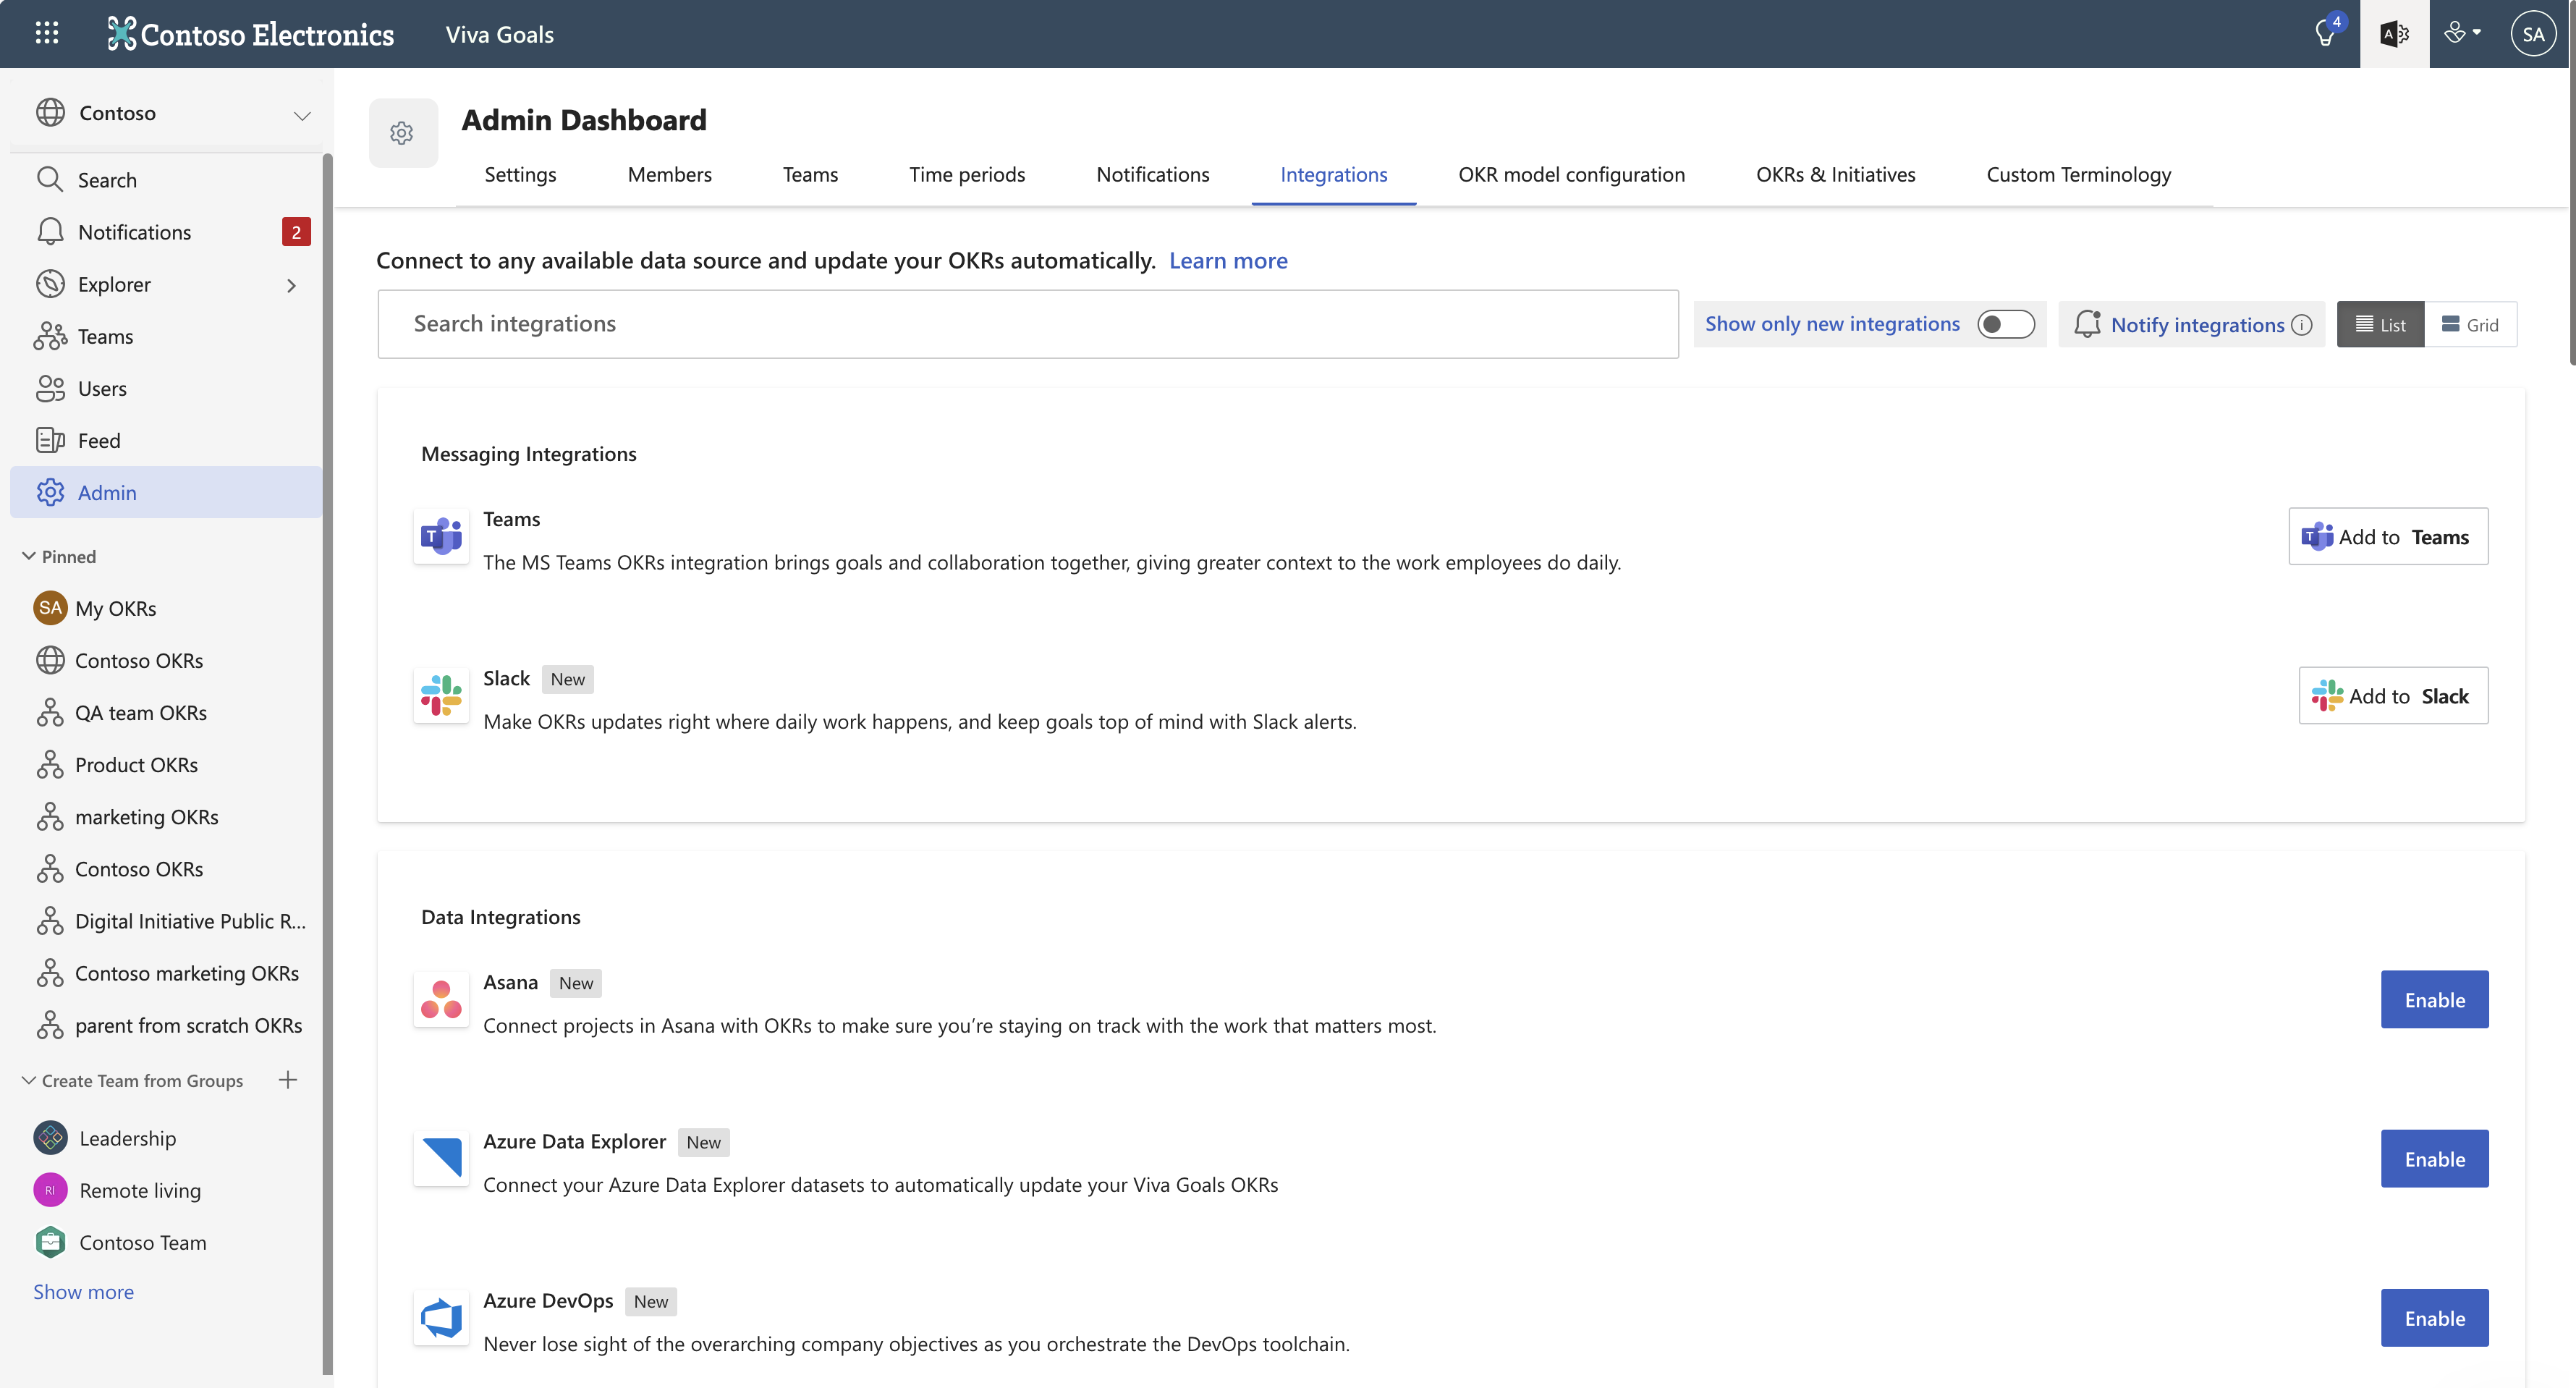
Task: Enable the Asana integration
Action: tap(2434, 999)
